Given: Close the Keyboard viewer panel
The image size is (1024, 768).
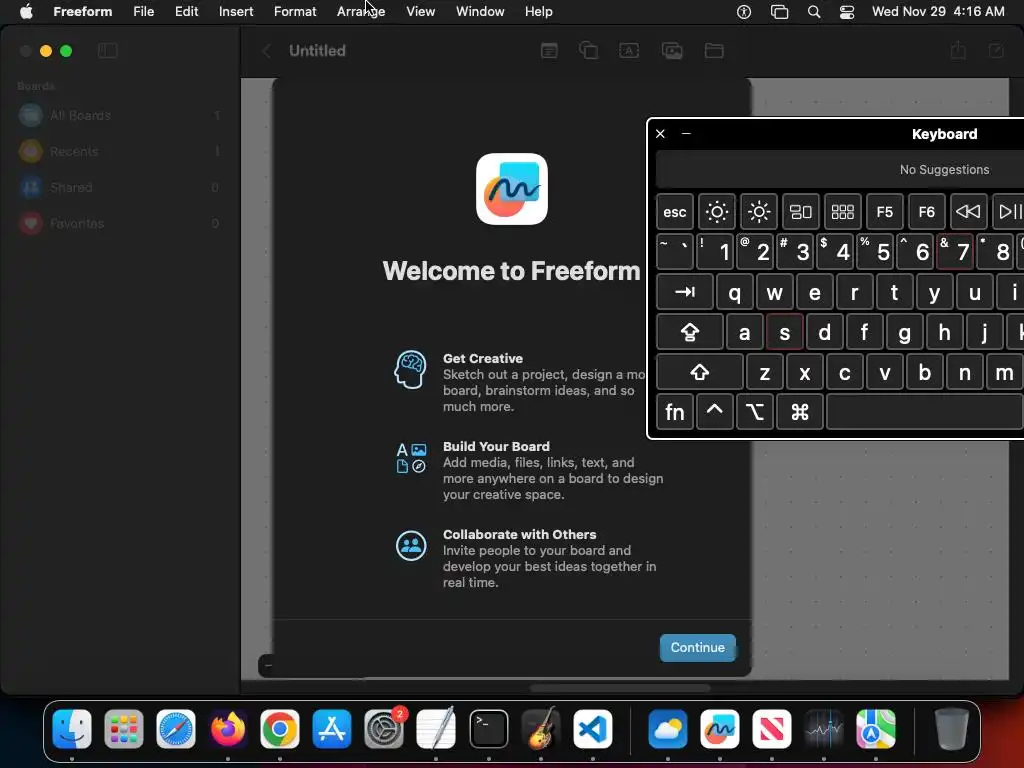Looking at the screenshot, I should click(x=660, y=133).
